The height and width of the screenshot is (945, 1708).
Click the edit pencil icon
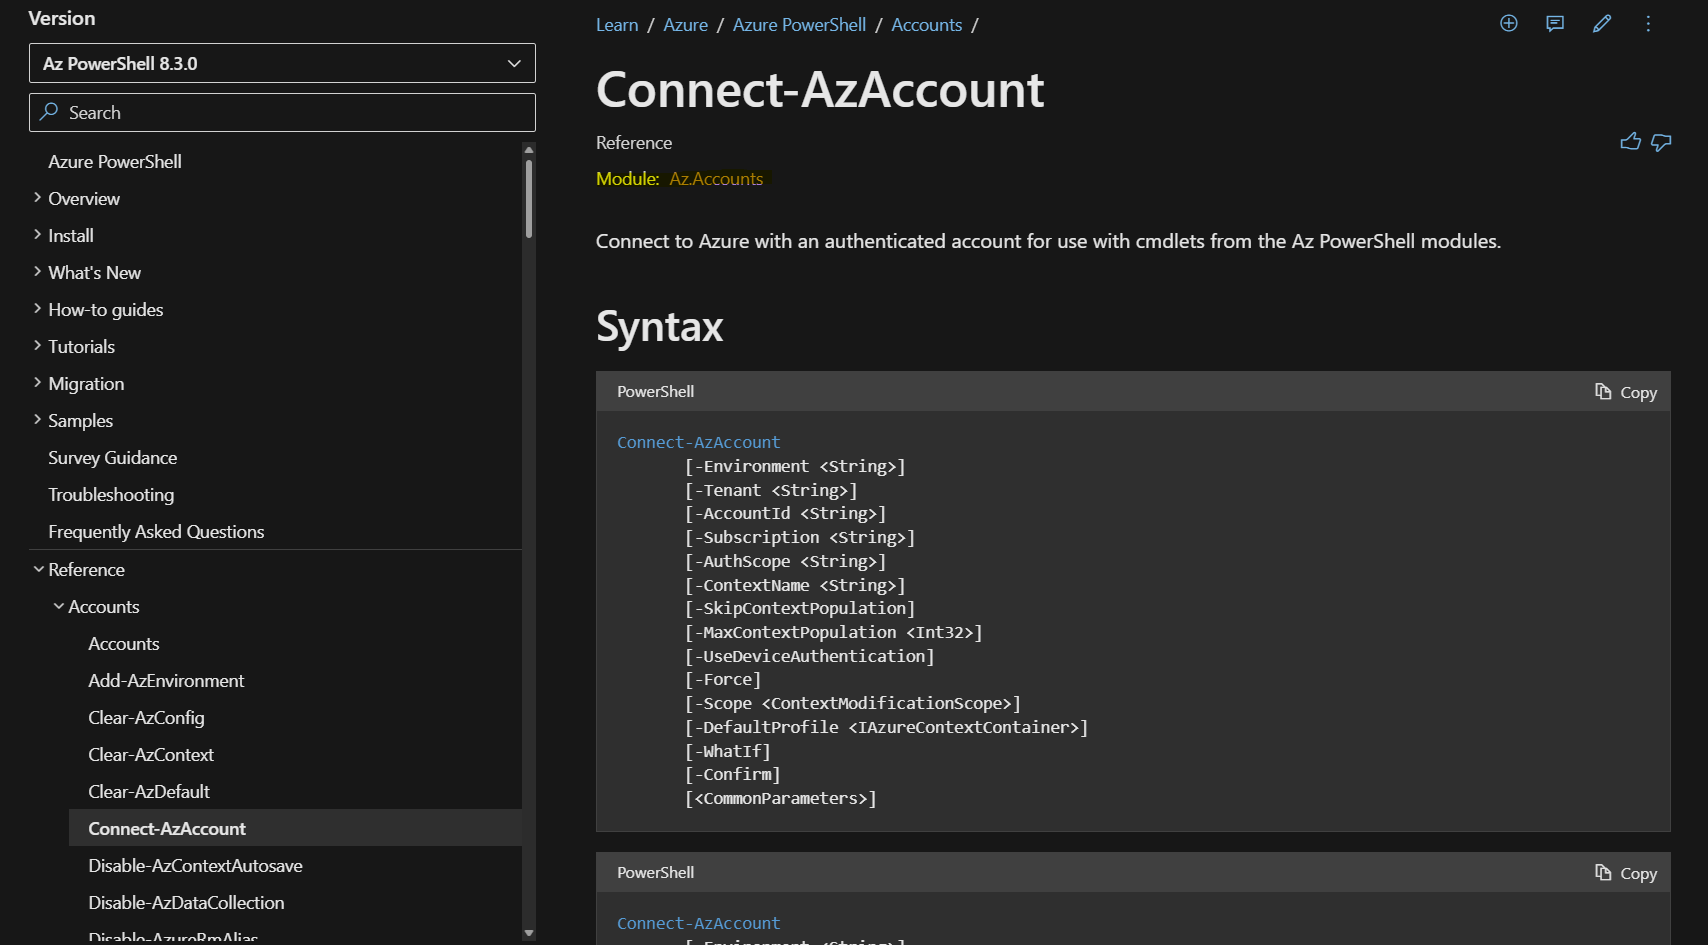pos(1601,23)
